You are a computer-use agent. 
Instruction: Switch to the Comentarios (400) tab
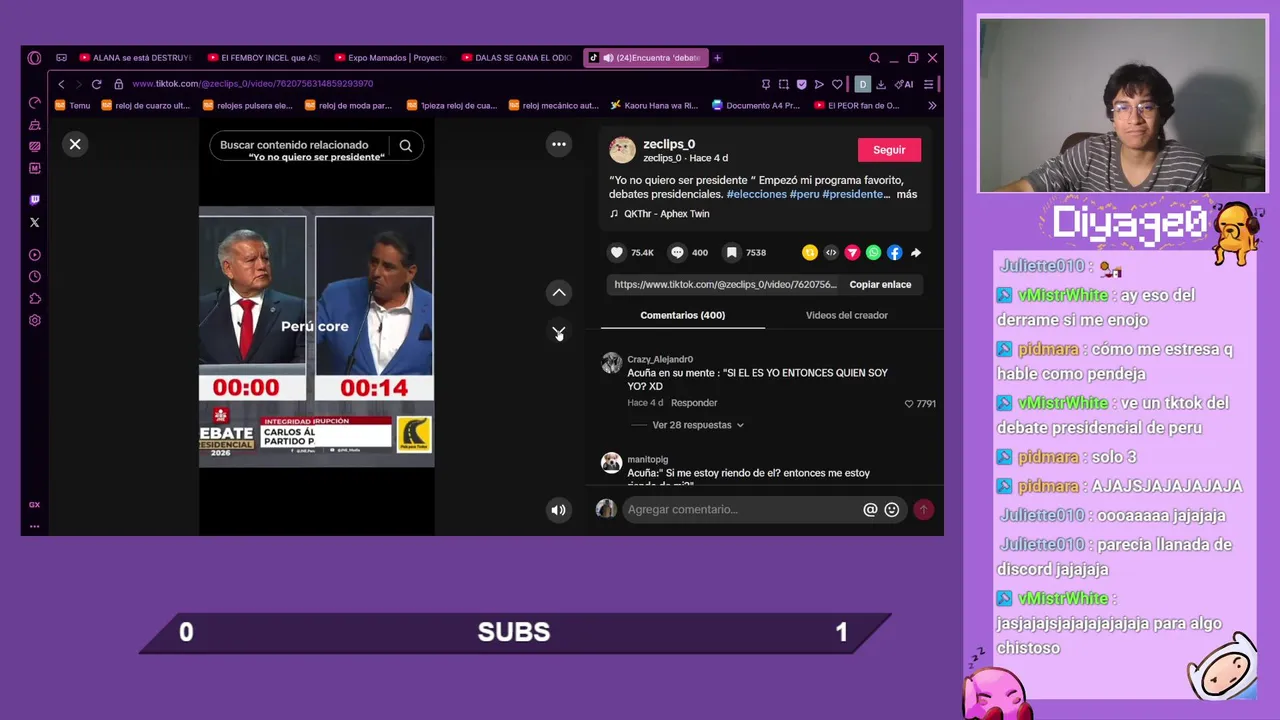tap(683, 315)
